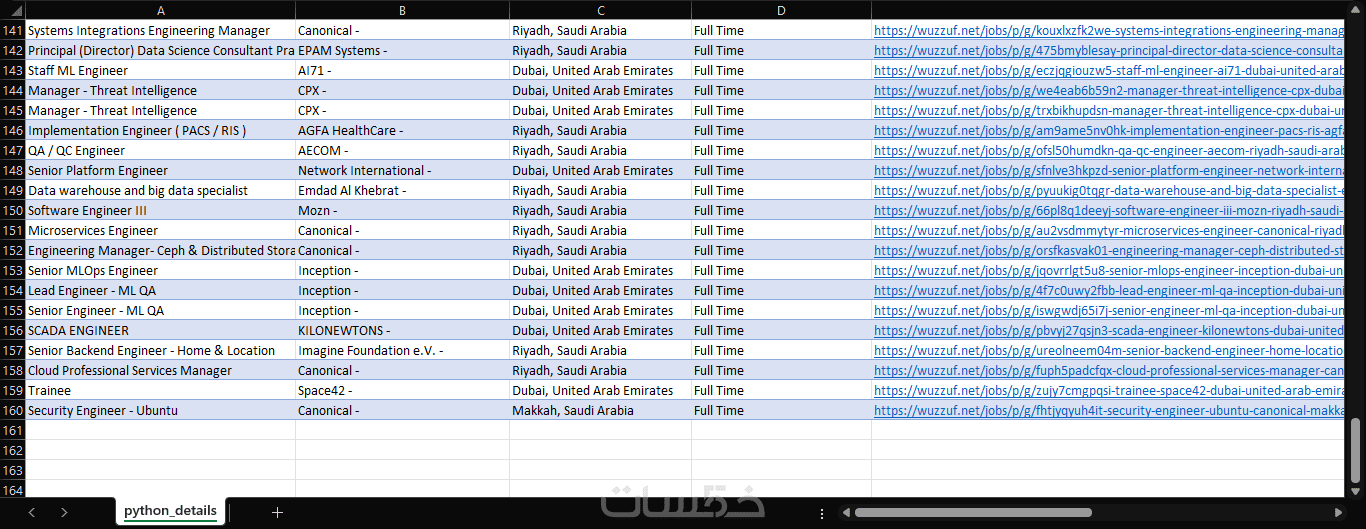The width and height of the screenshot is (1366, 529).
Task: Open the principal-director-data-science wuzzuf link
Action: [1109, 50]
